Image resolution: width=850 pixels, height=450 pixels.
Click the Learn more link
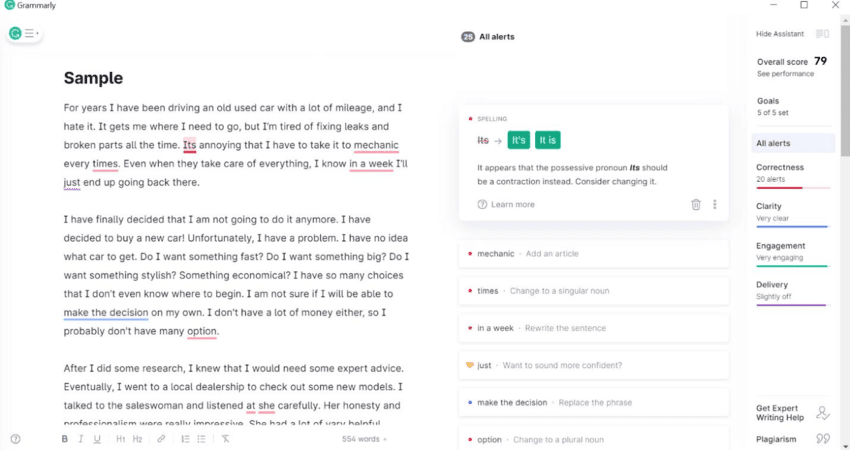512,204
